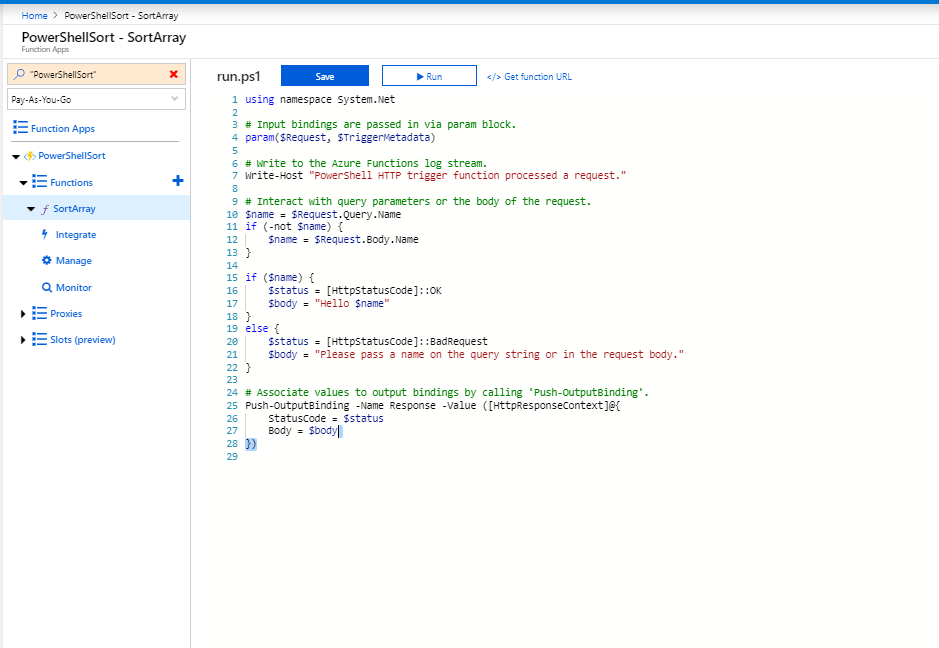The width and height of the screenshot is (939, 648).
Task: Open the Functions list
Action: click(71, 183)
